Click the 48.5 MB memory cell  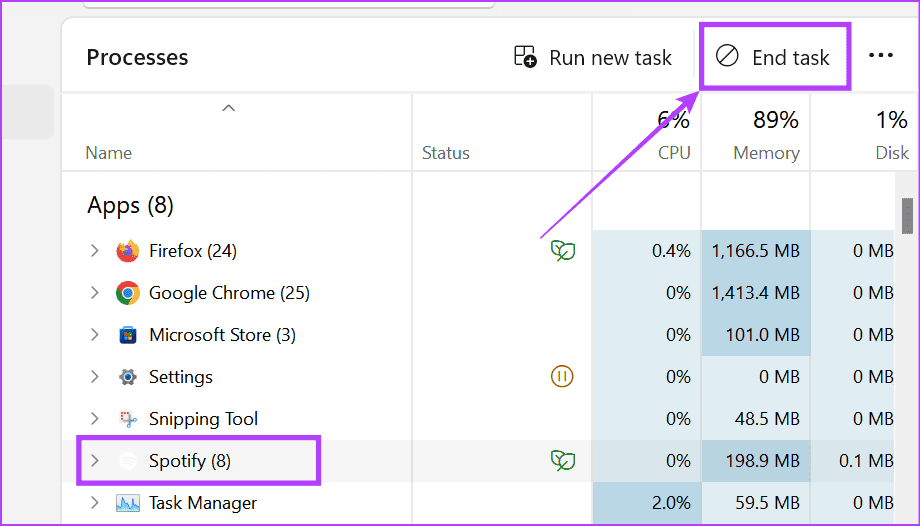pos(756,419)
